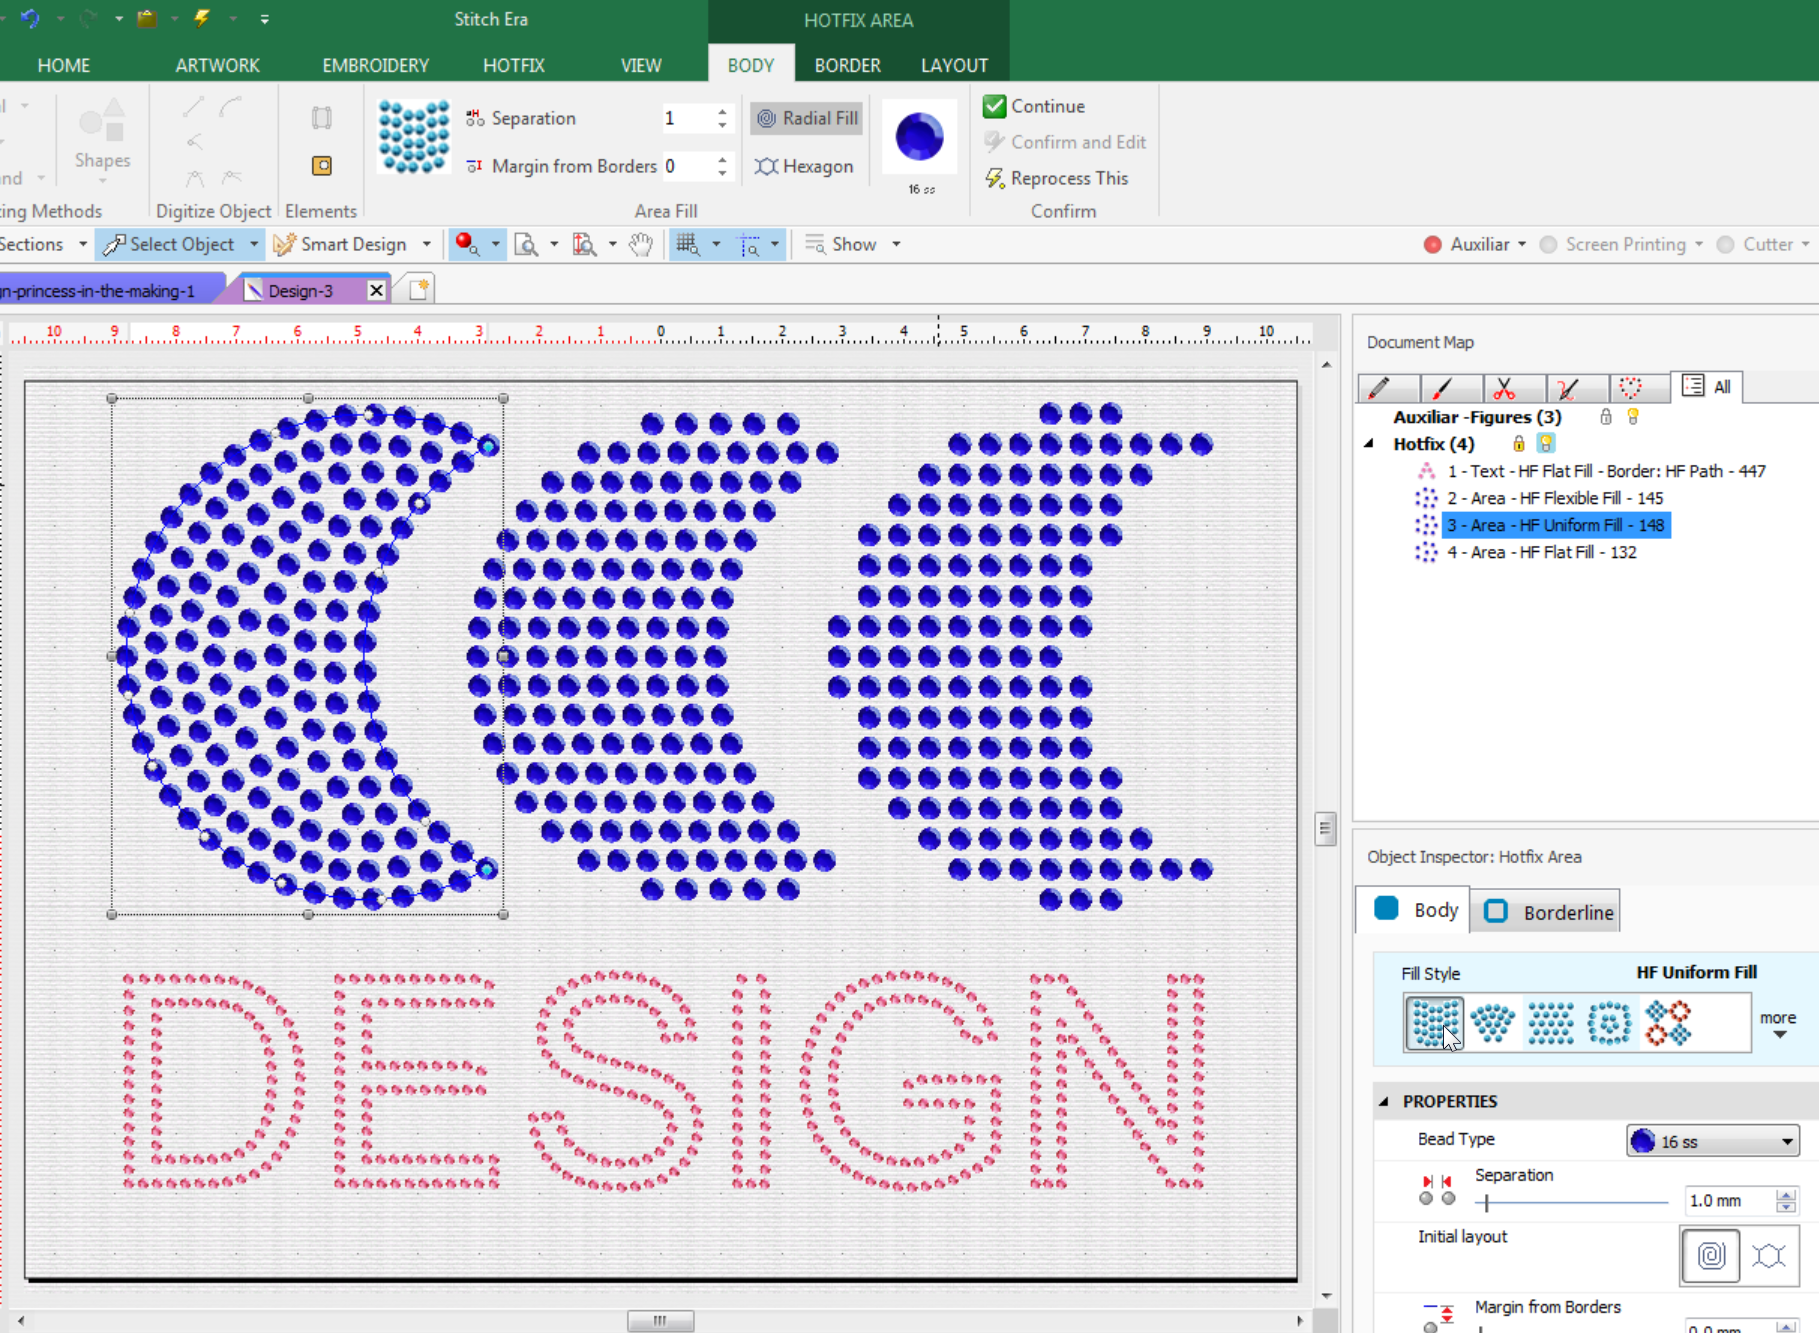
Task: Click Reprocess This
Action: pos(1057,178)
